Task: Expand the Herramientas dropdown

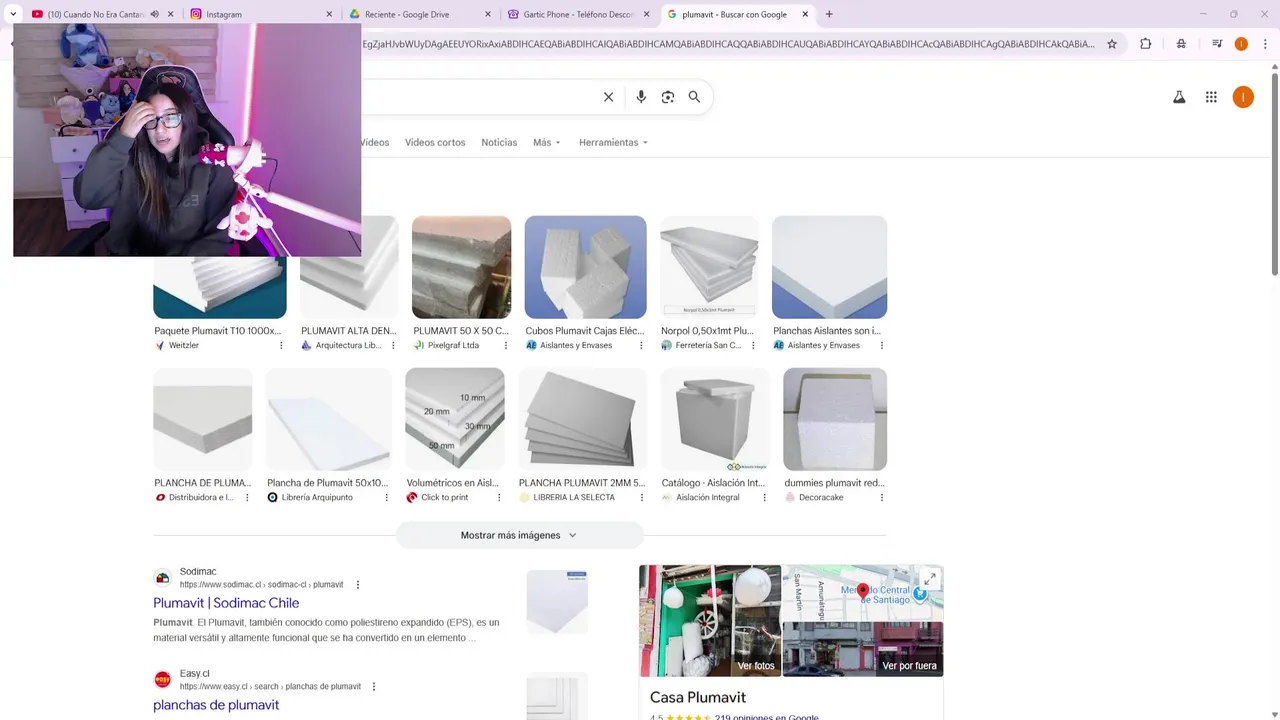Action: 613,143
